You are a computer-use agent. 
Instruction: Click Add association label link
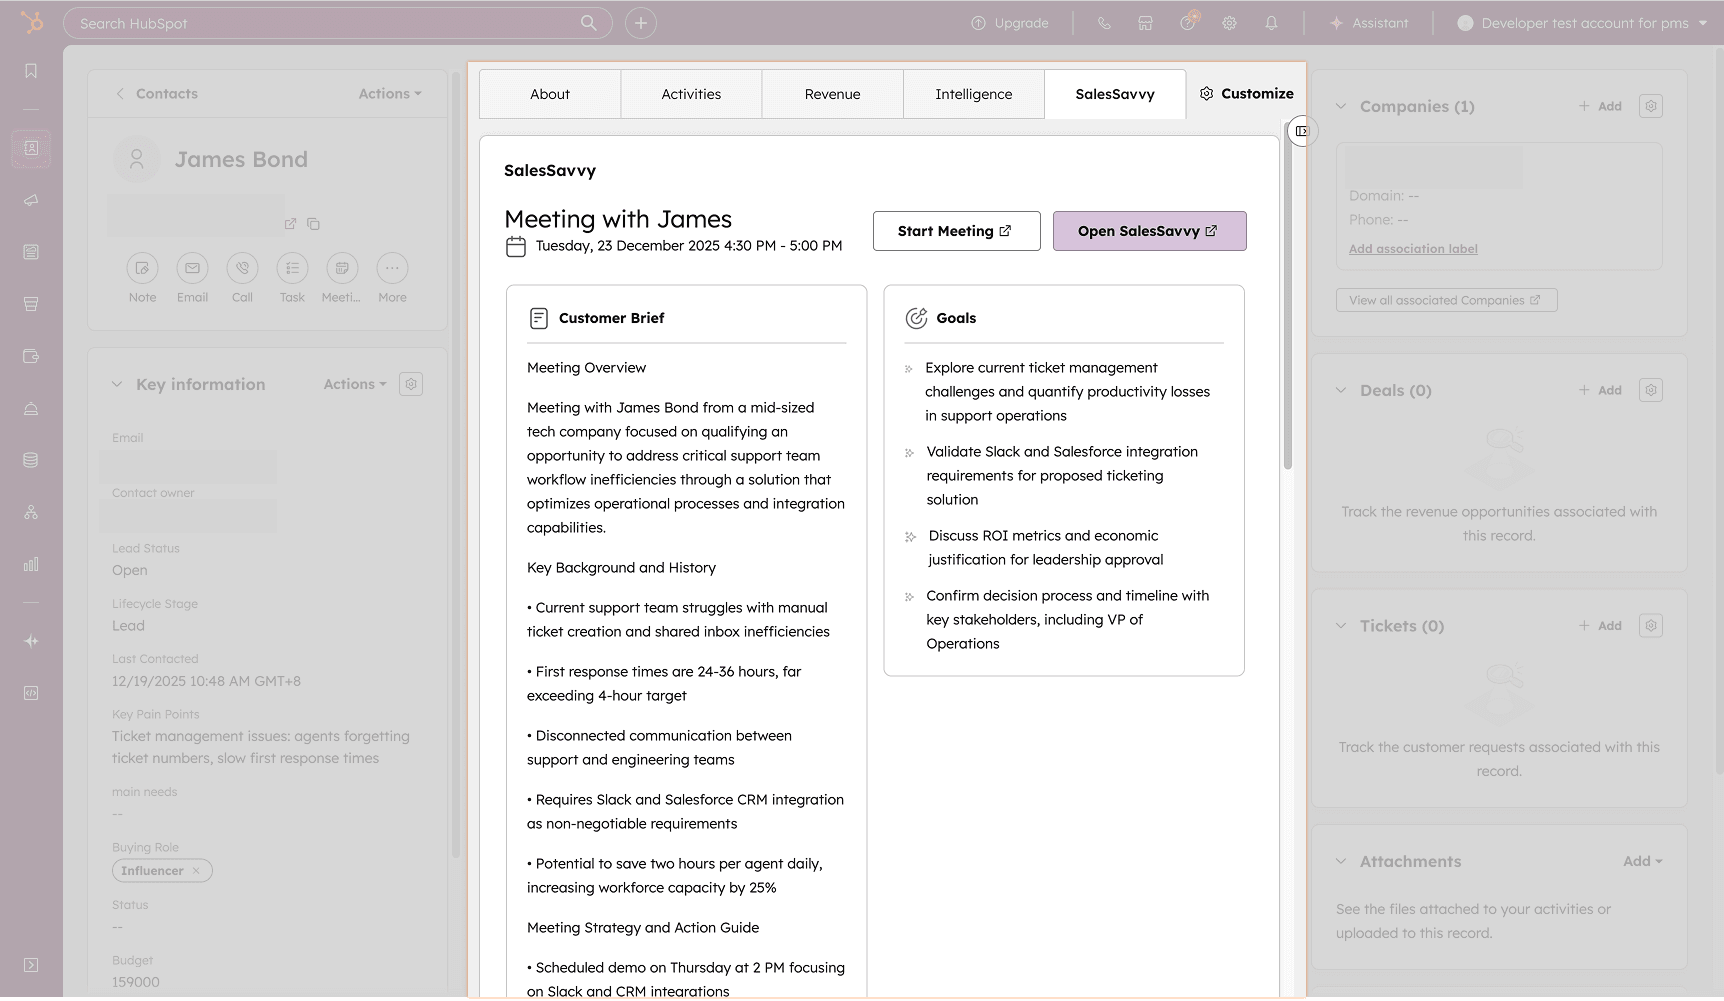click(x=1413, y=249)
